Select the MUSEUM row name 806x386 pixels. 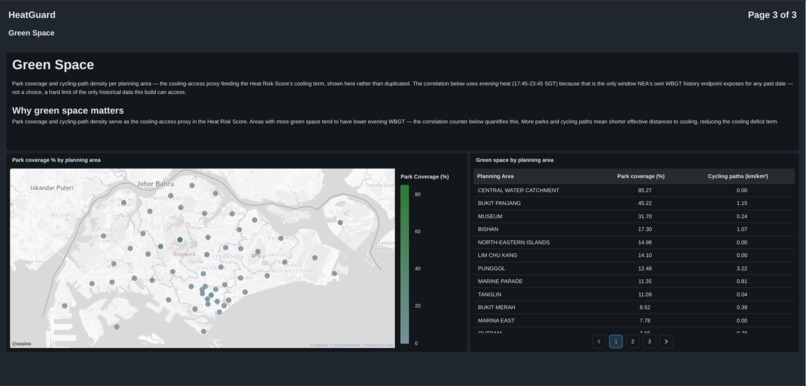(x=490, y=216)
